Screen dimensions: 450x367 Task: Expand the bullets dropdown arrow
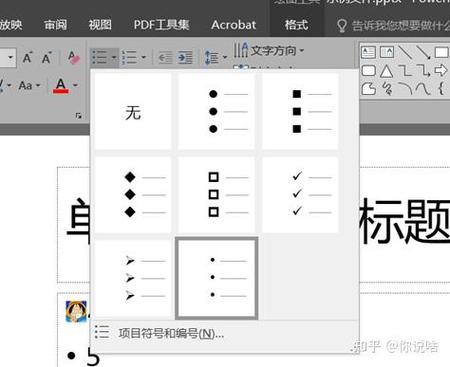coord(114,58)
